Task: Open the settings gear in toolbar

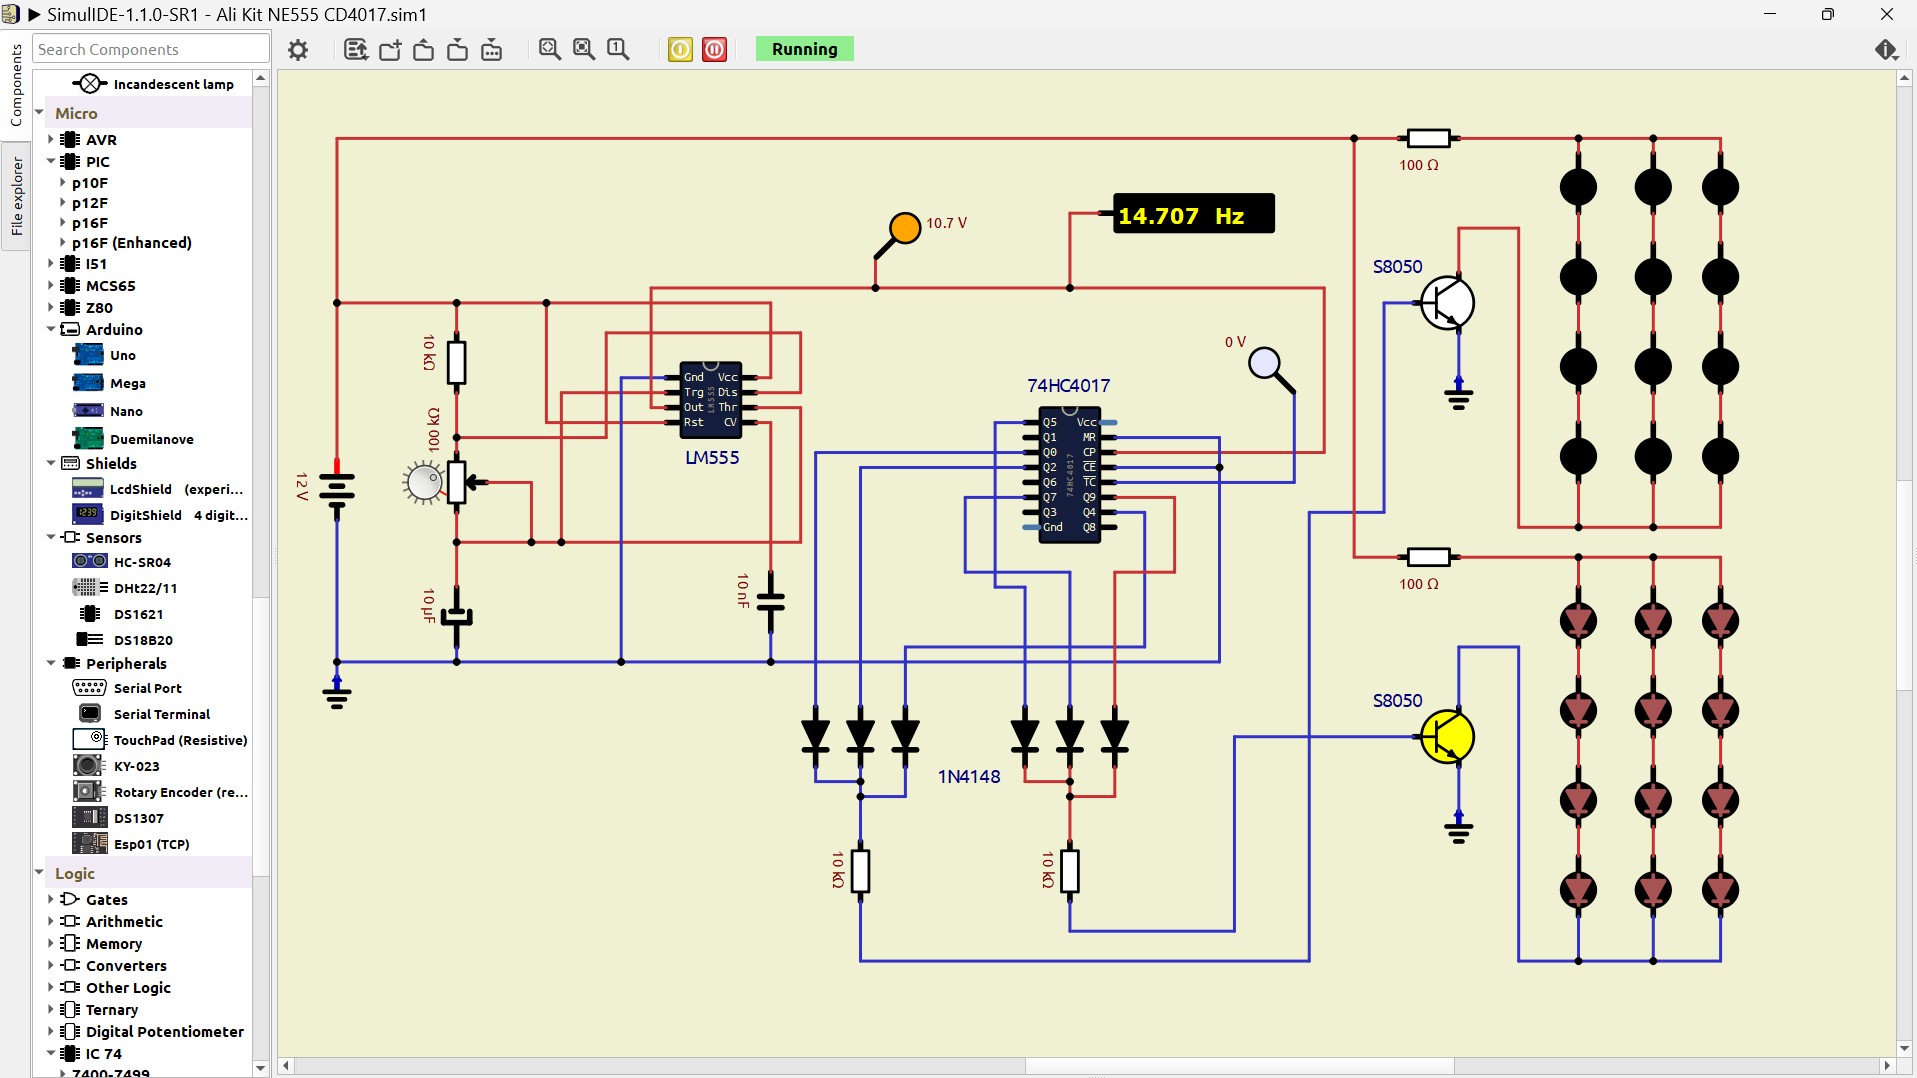Action: (298, 50)
